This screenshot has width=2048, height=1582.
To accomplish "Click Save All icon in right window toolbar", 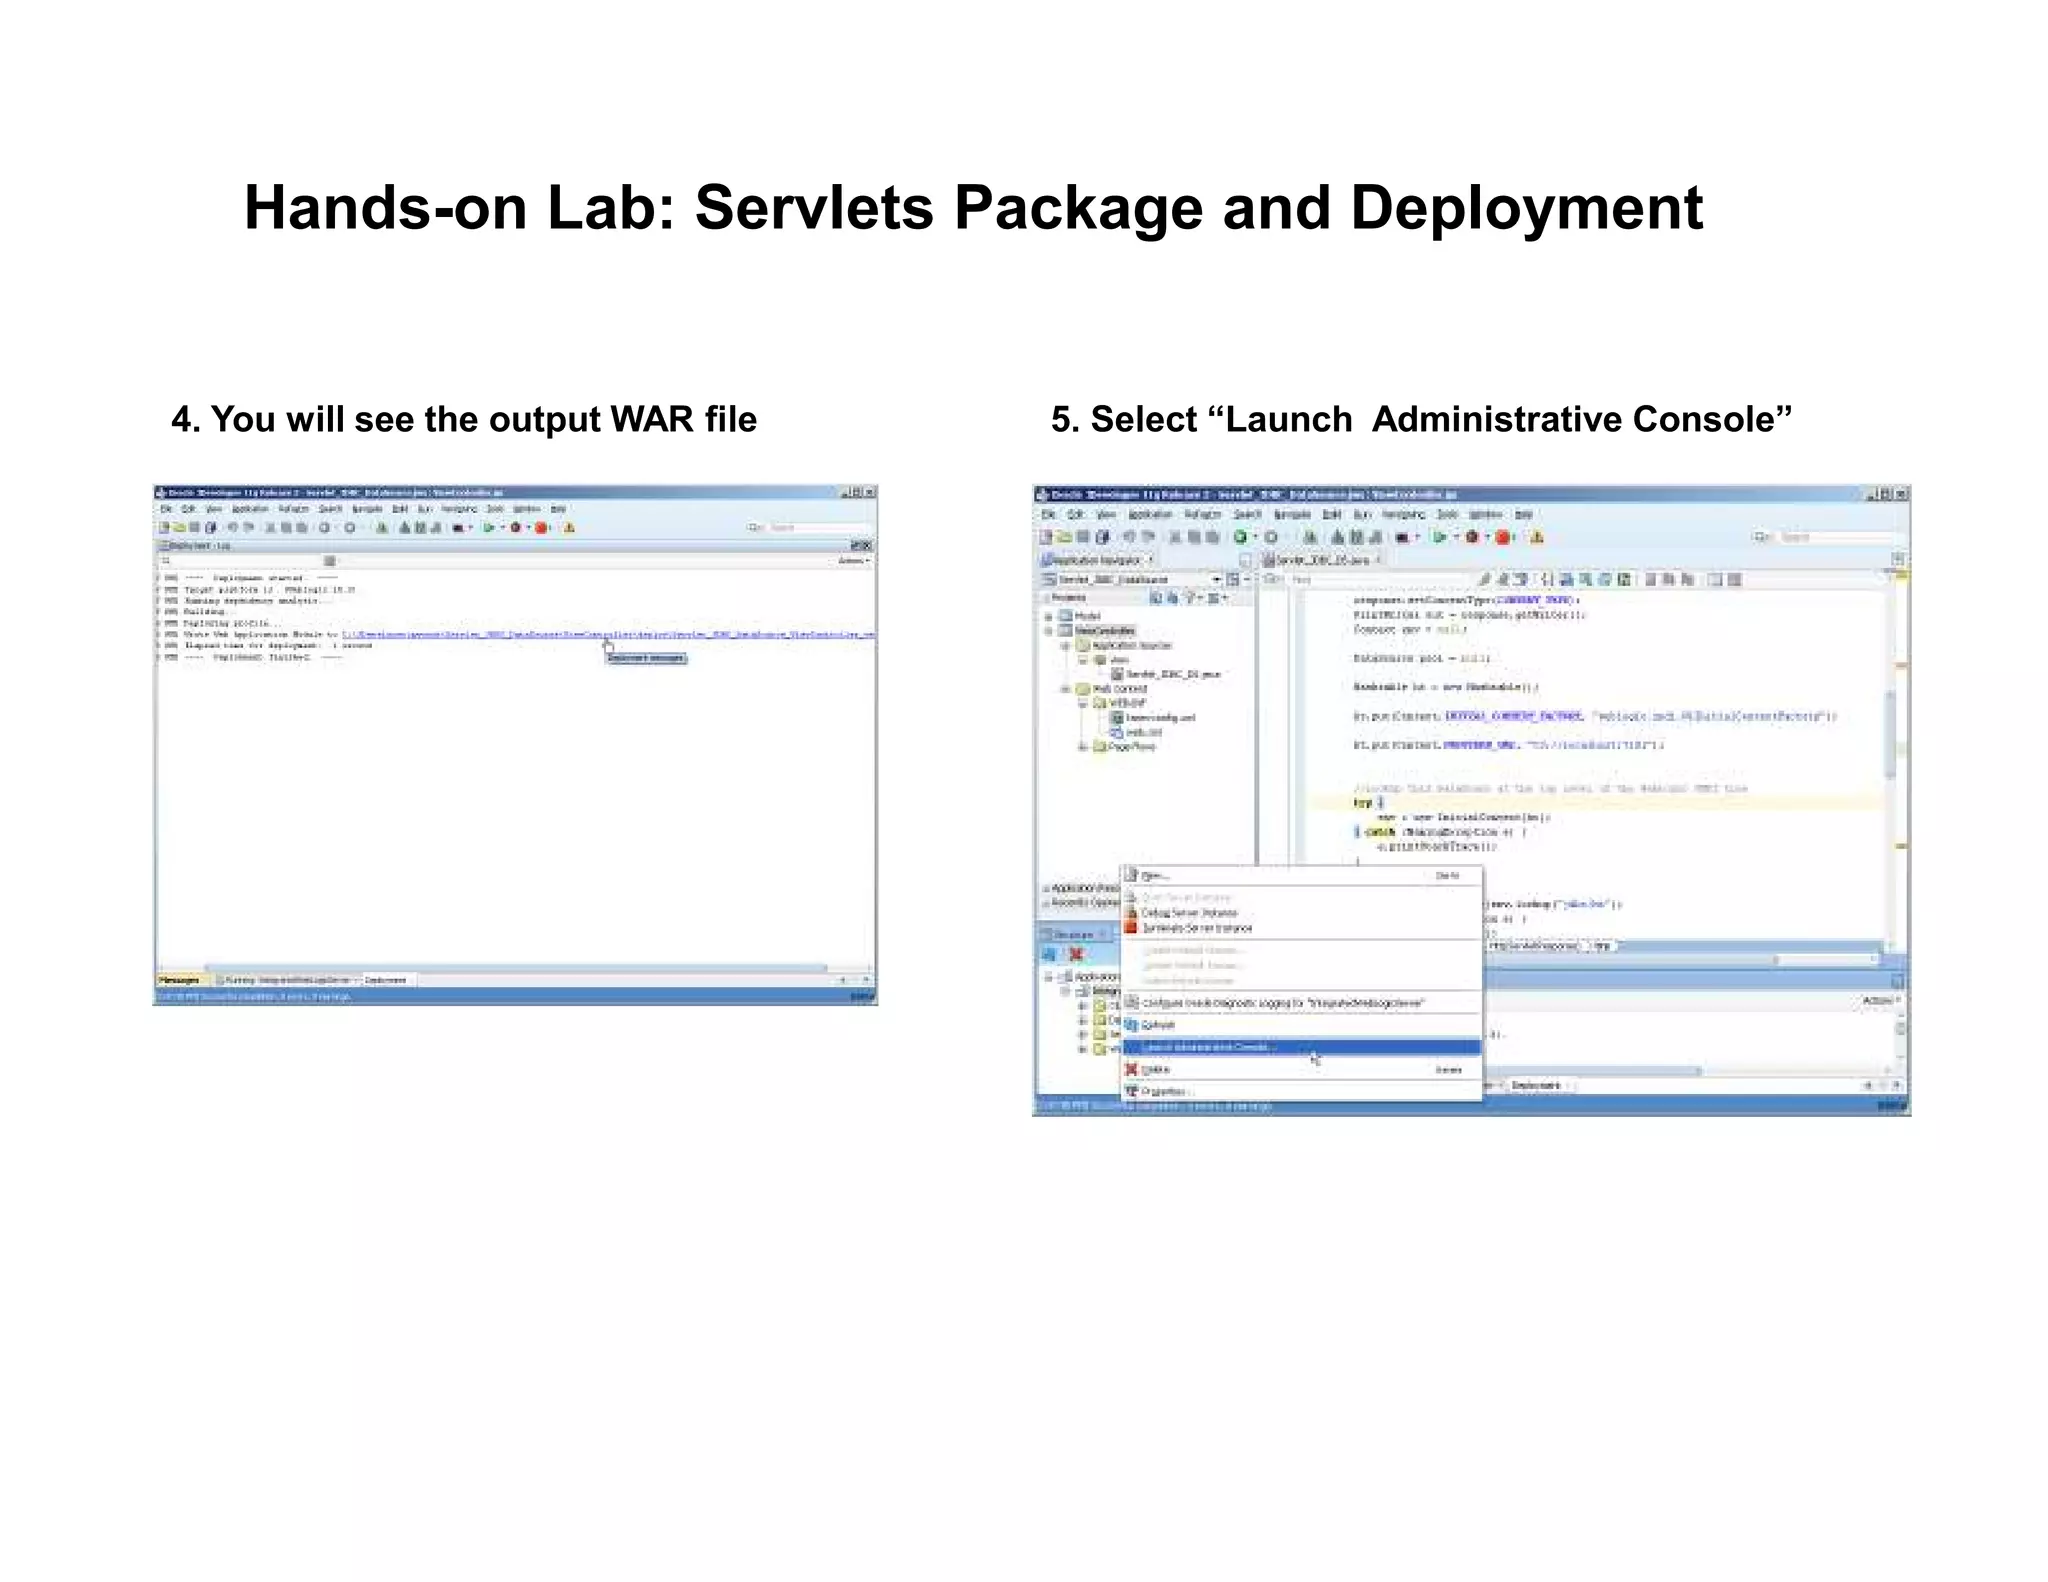I will click(1103, 537).
